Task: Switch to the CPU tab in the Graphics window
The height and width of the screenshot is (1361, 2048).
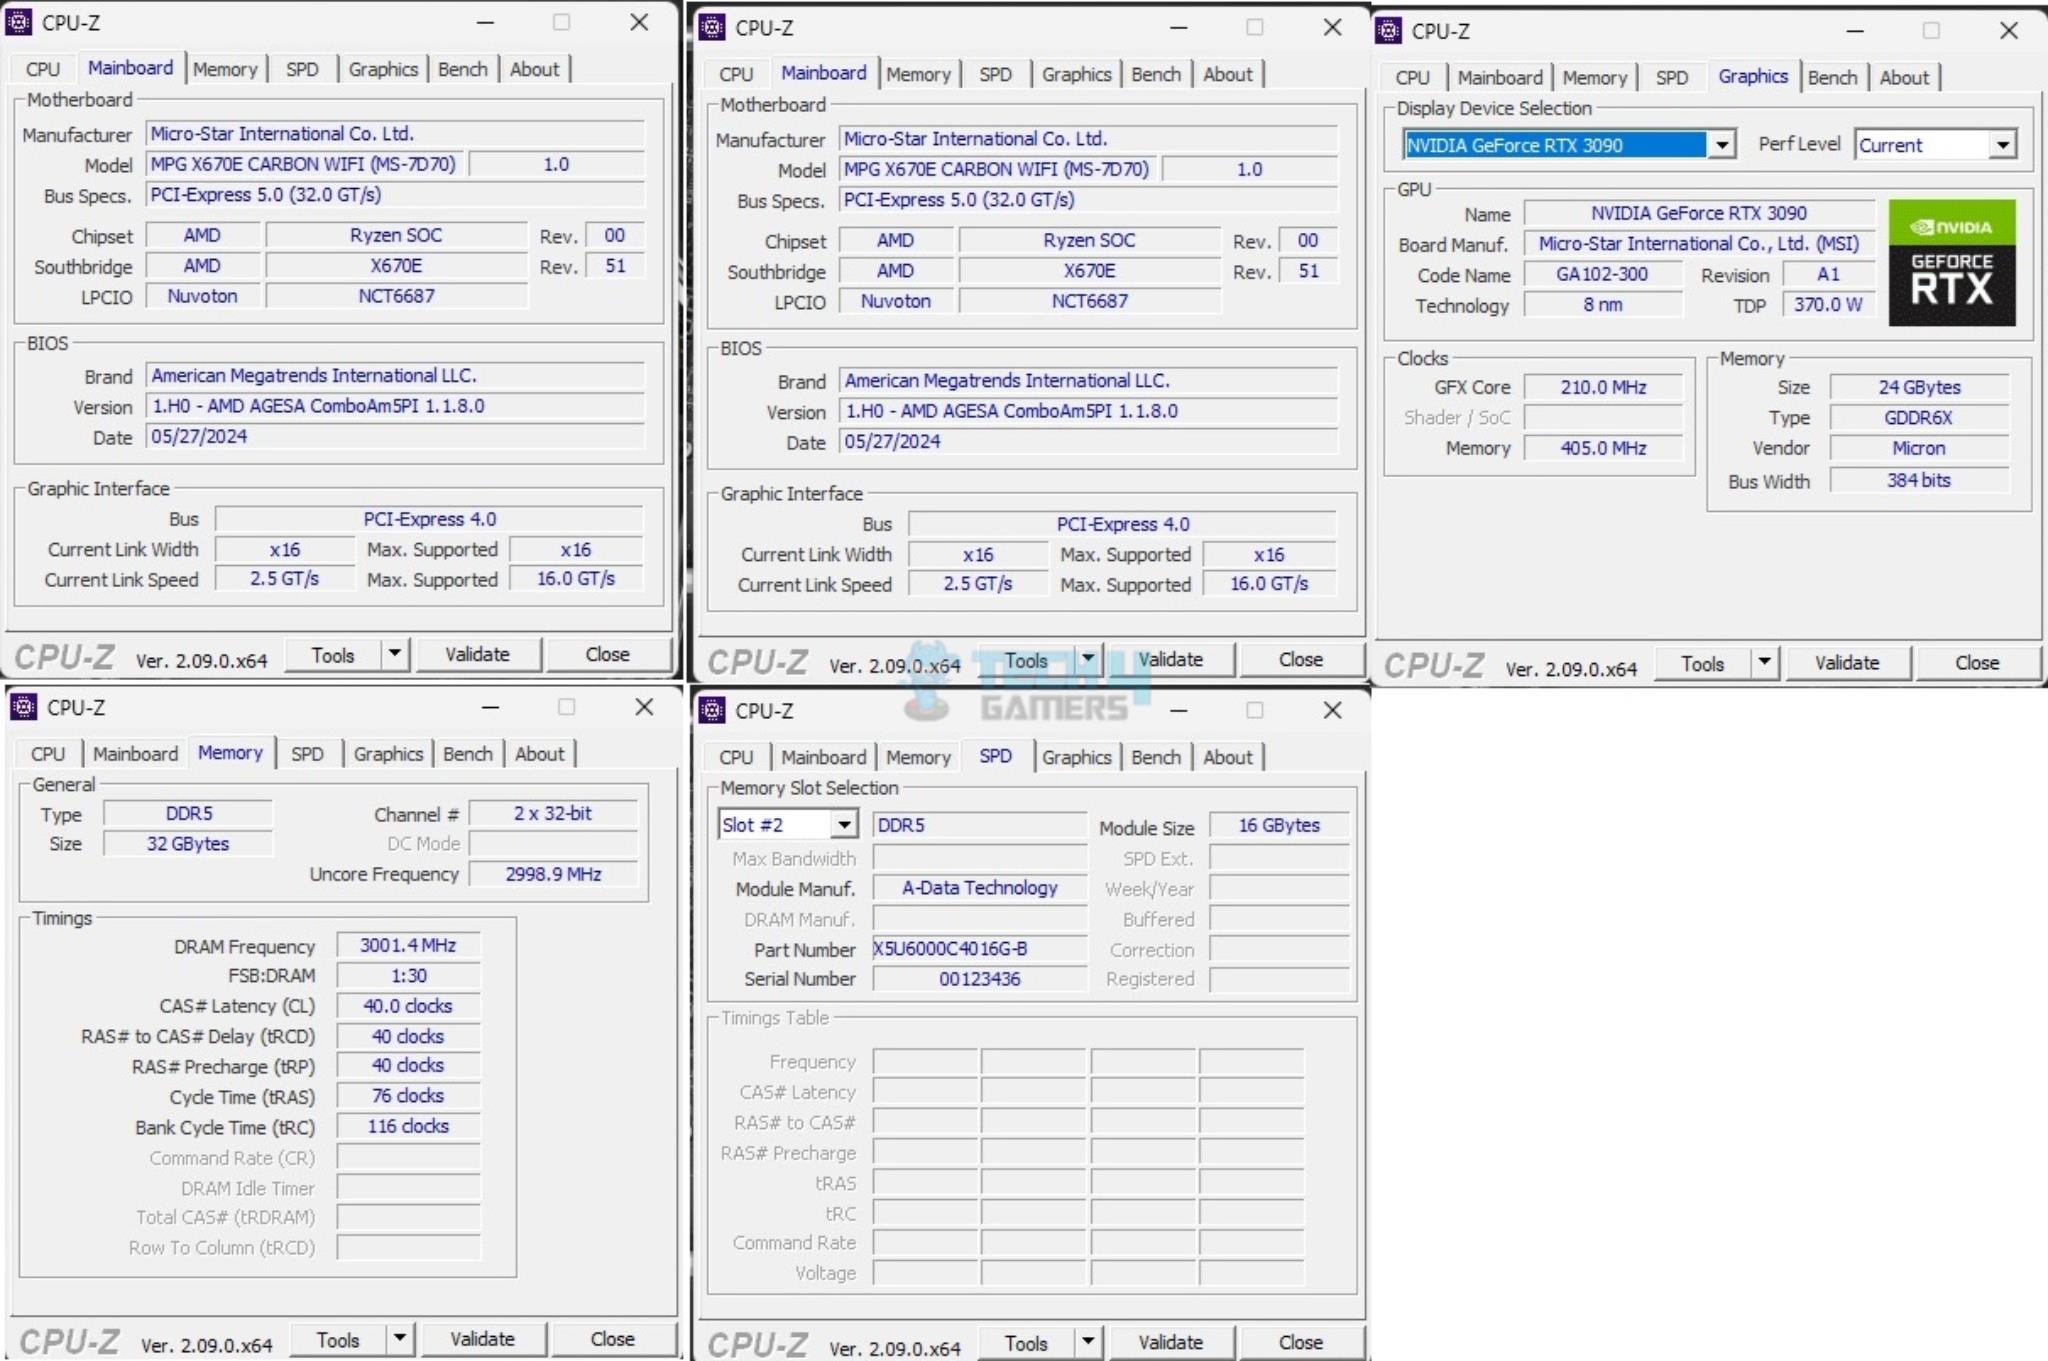Action: click(1412, 78)
